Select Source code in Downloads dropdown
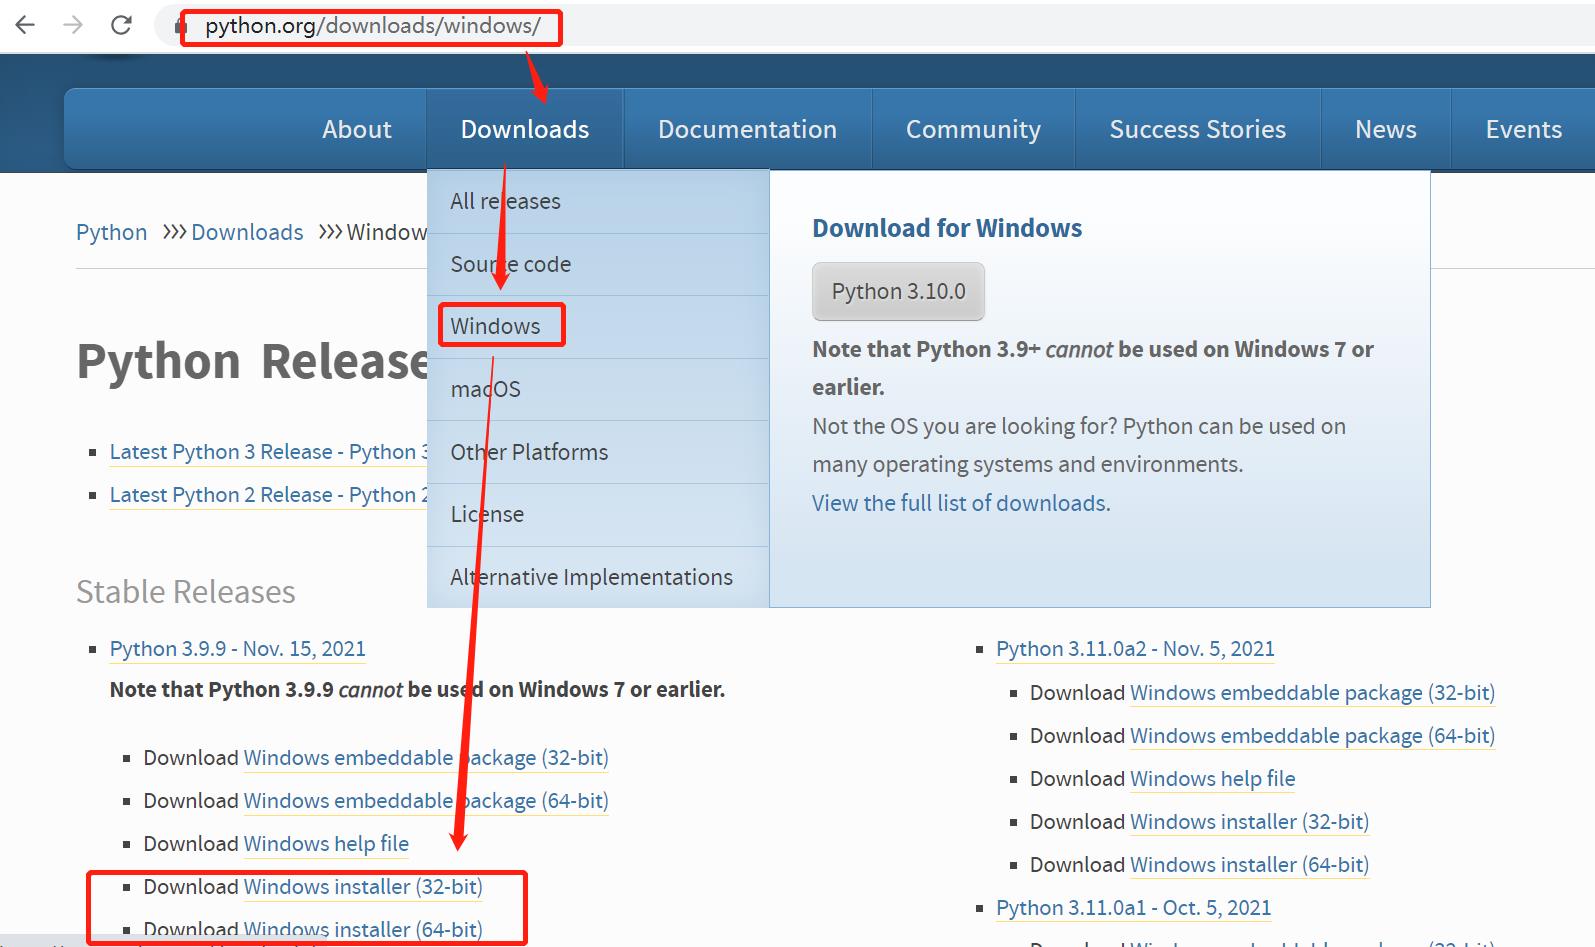This screenshot has height=947, width=1595. pyautogui.click(x=598, y=264)
